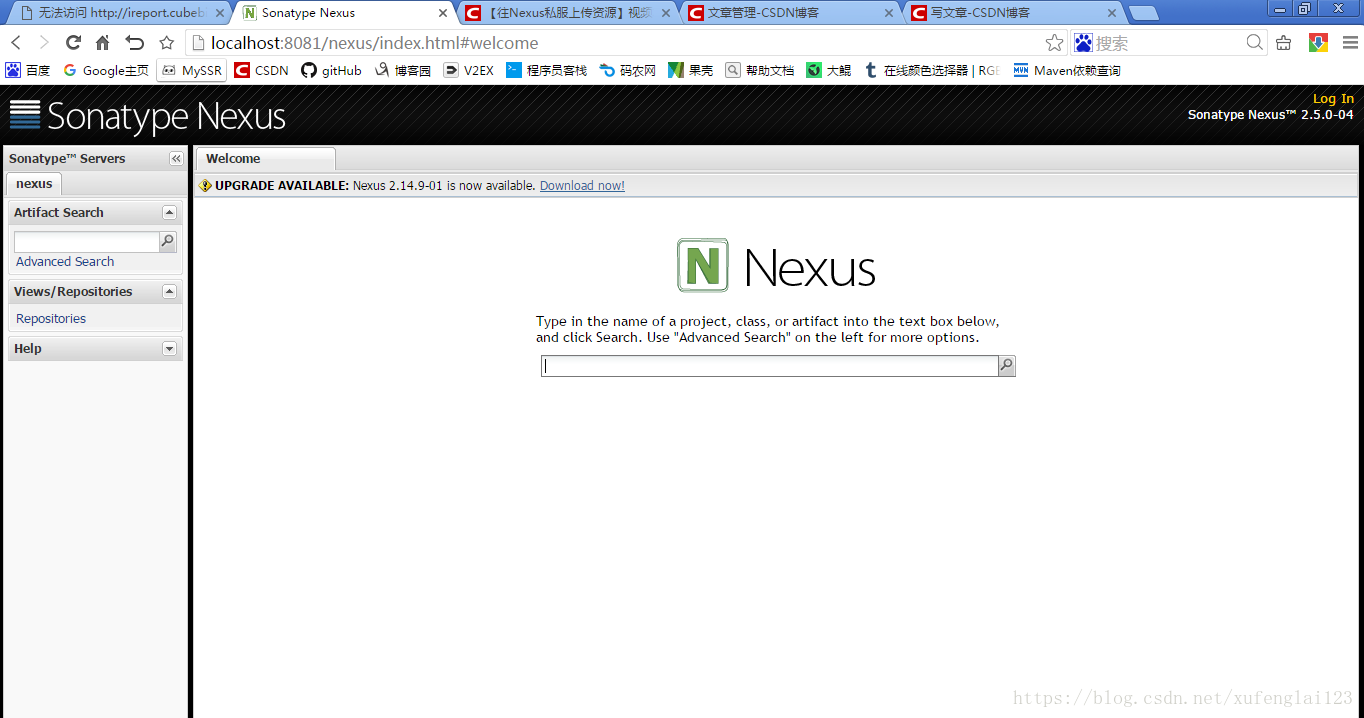Image resolution: width=1364 pixels, height=718 pixels.
Task: Click the browser forward arrow
Action: point(44,43)
